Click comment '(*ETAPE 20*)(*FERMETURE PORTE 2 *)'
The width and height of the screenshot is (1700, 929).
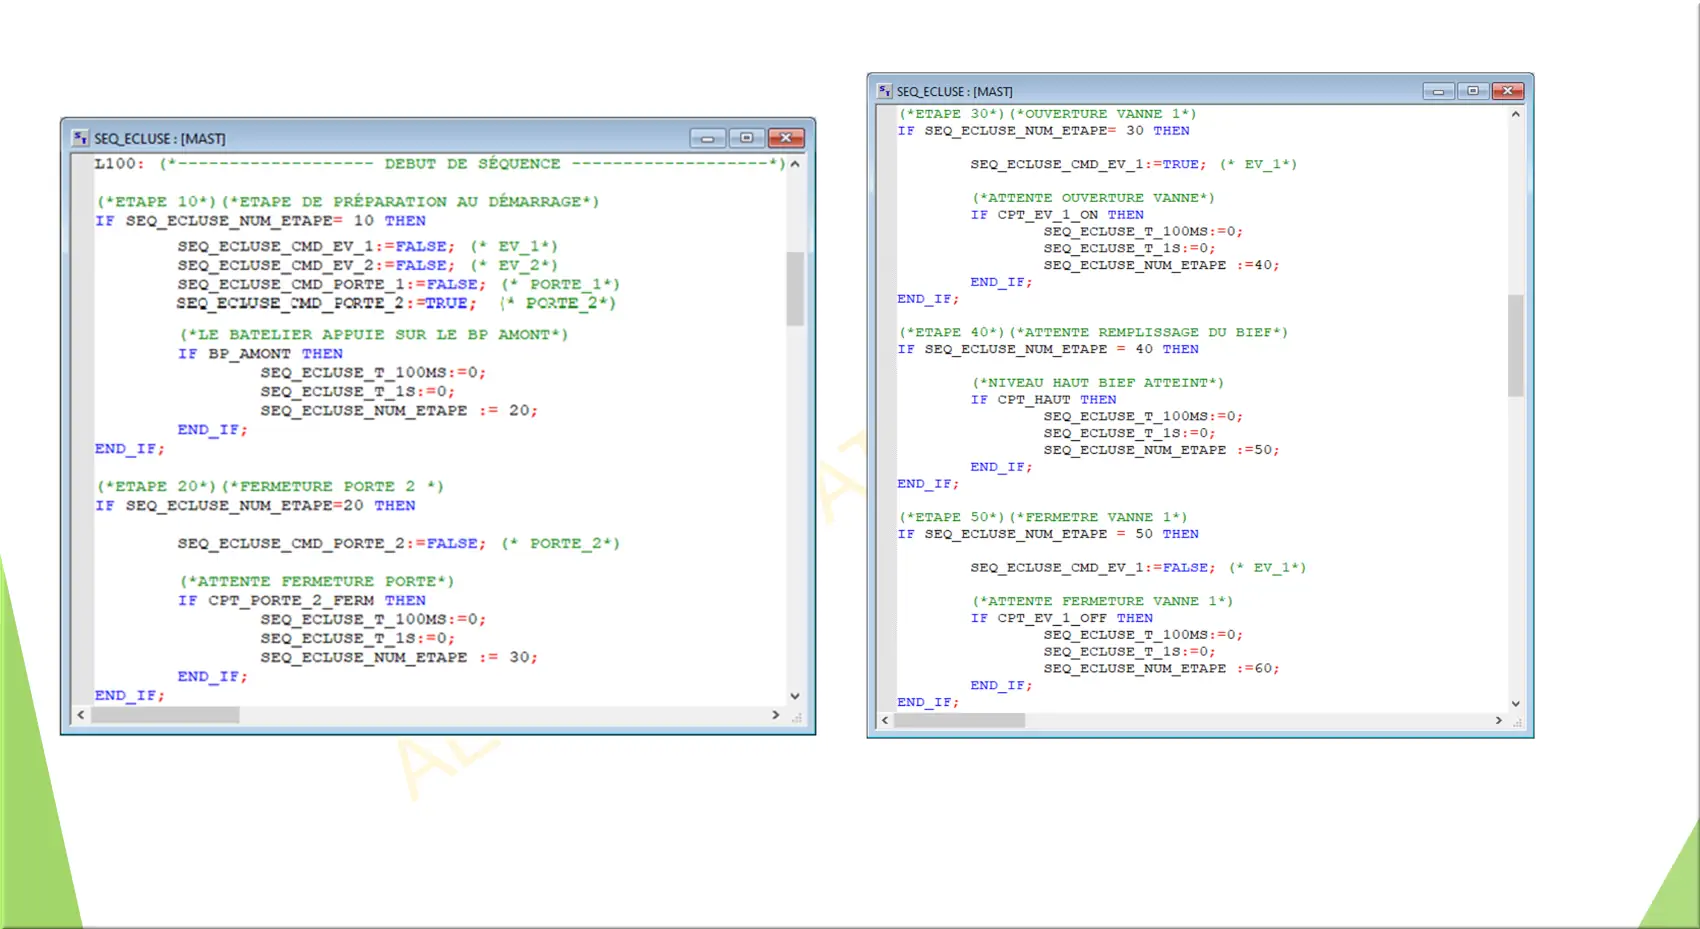(270, 487)
